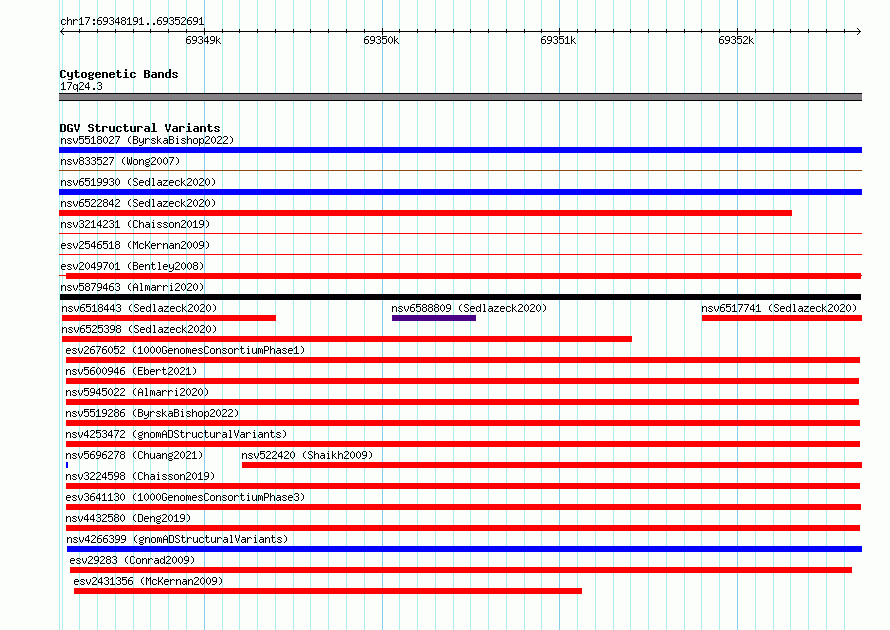The width and height of the screenshot is (890, 630).
Task: Select the blue bar under nsv6519930
Action: point(460,192)
